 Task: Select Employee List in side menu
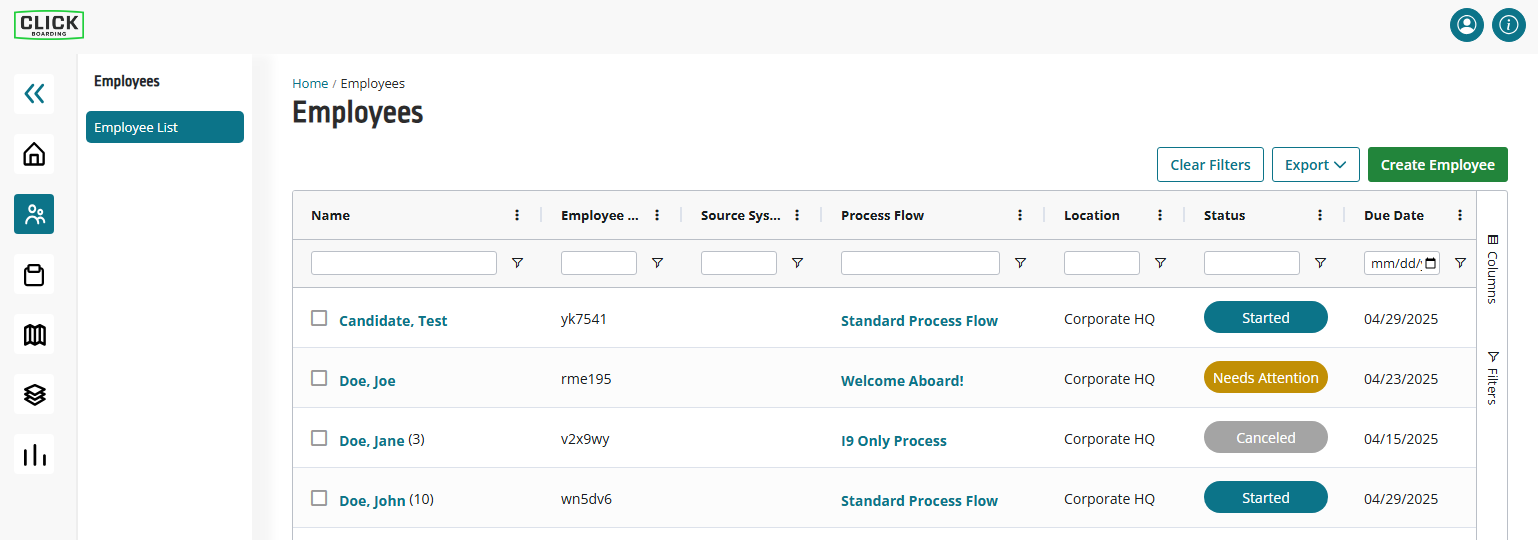pyautogui.click(x=165, y=127)
